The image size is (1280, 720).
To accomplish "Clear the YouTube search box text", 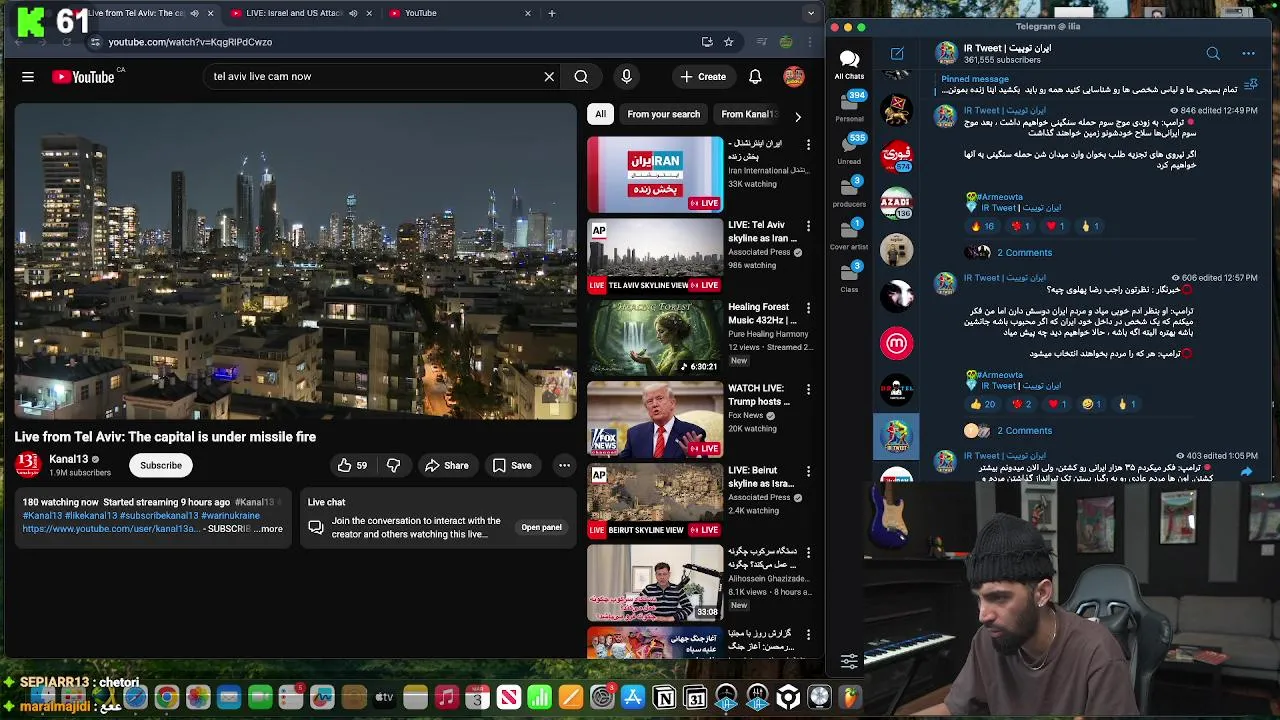I will point(549,76).
